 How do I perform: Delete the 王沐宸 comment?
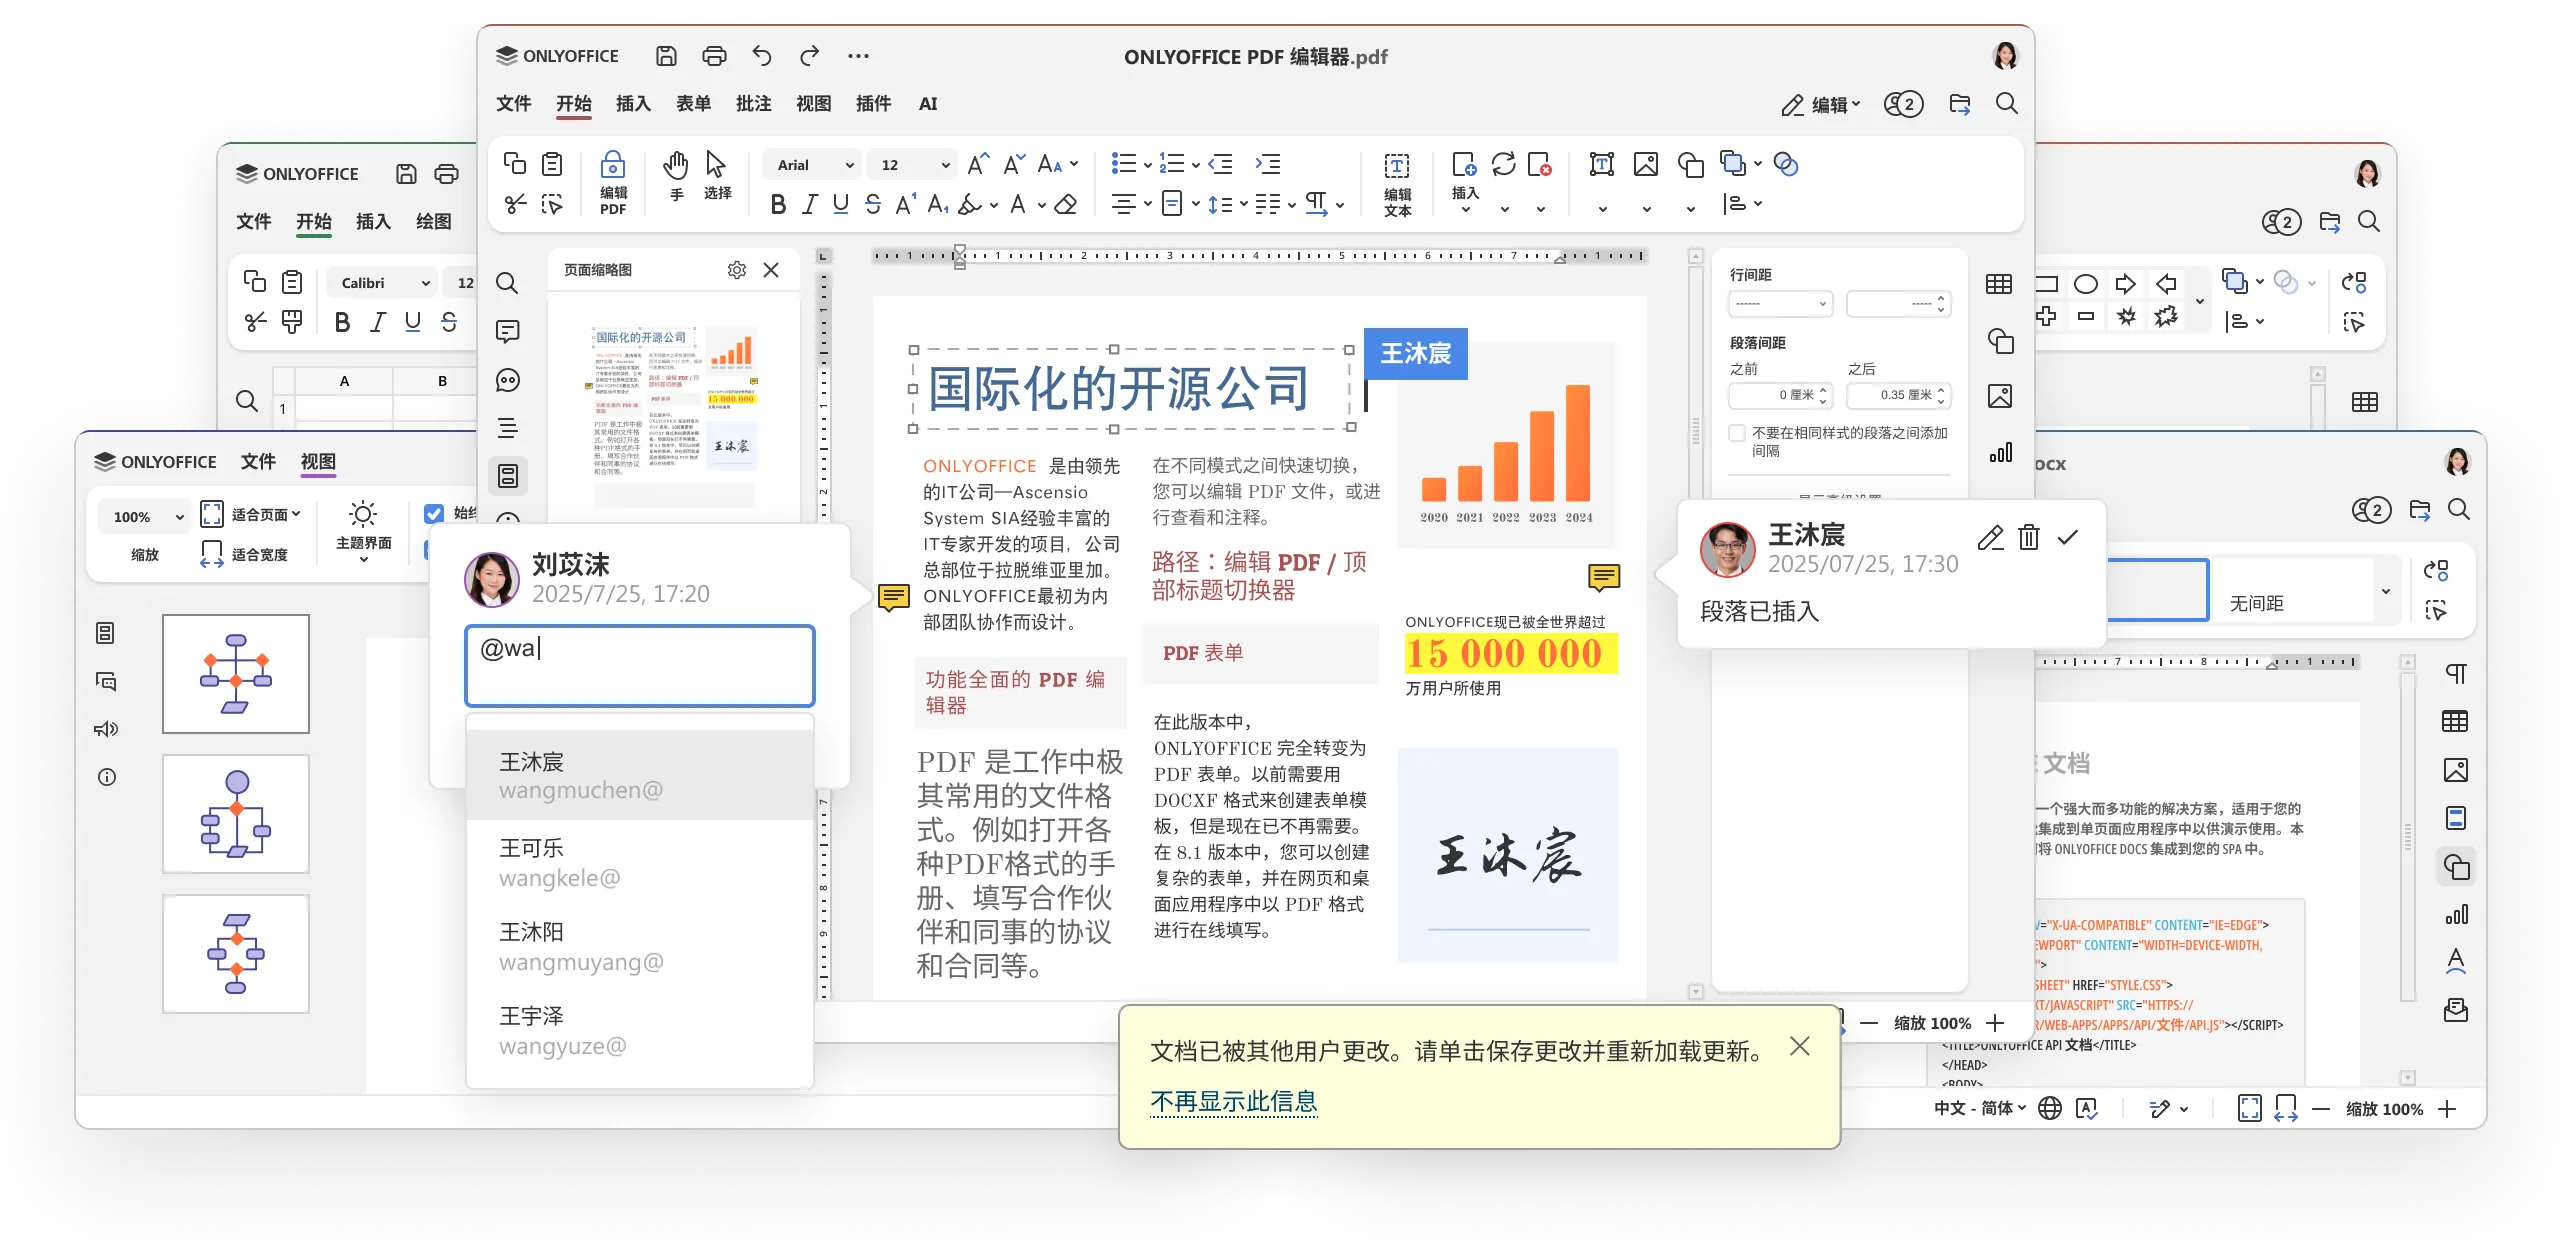2029,538
